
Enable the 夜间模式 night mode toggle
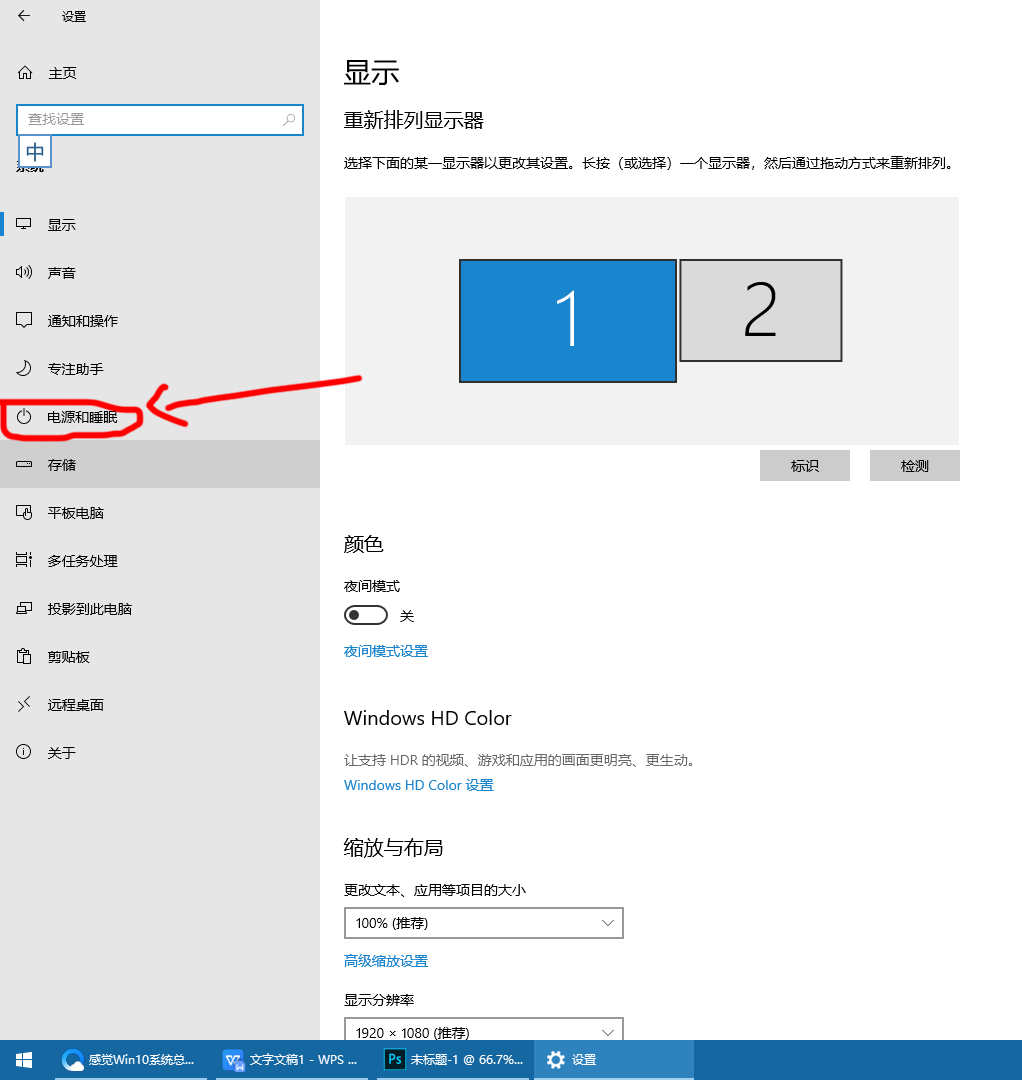click(x=366, y=614)
